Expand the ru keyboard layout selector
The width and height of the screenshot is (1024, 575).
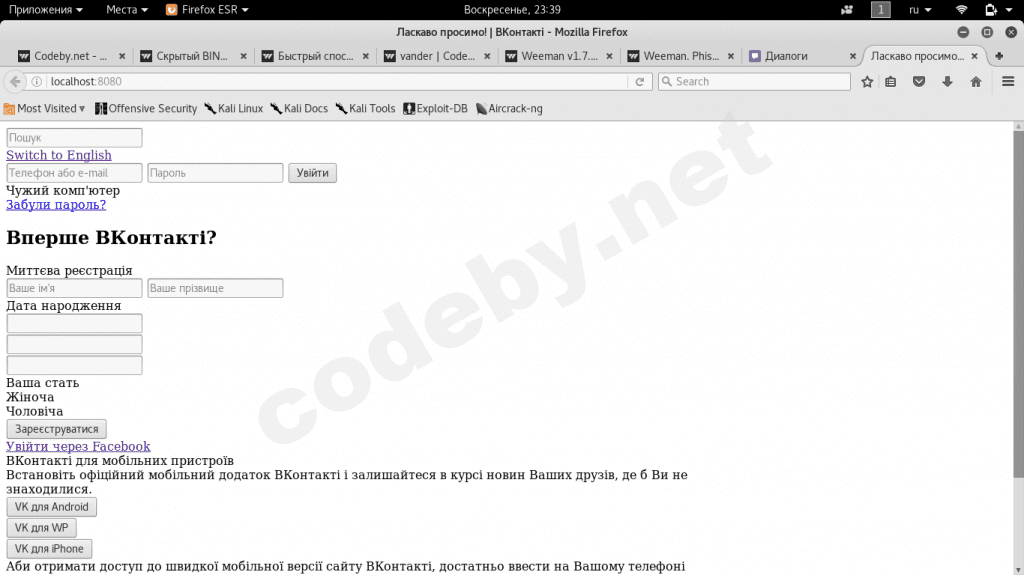[920, 10]
